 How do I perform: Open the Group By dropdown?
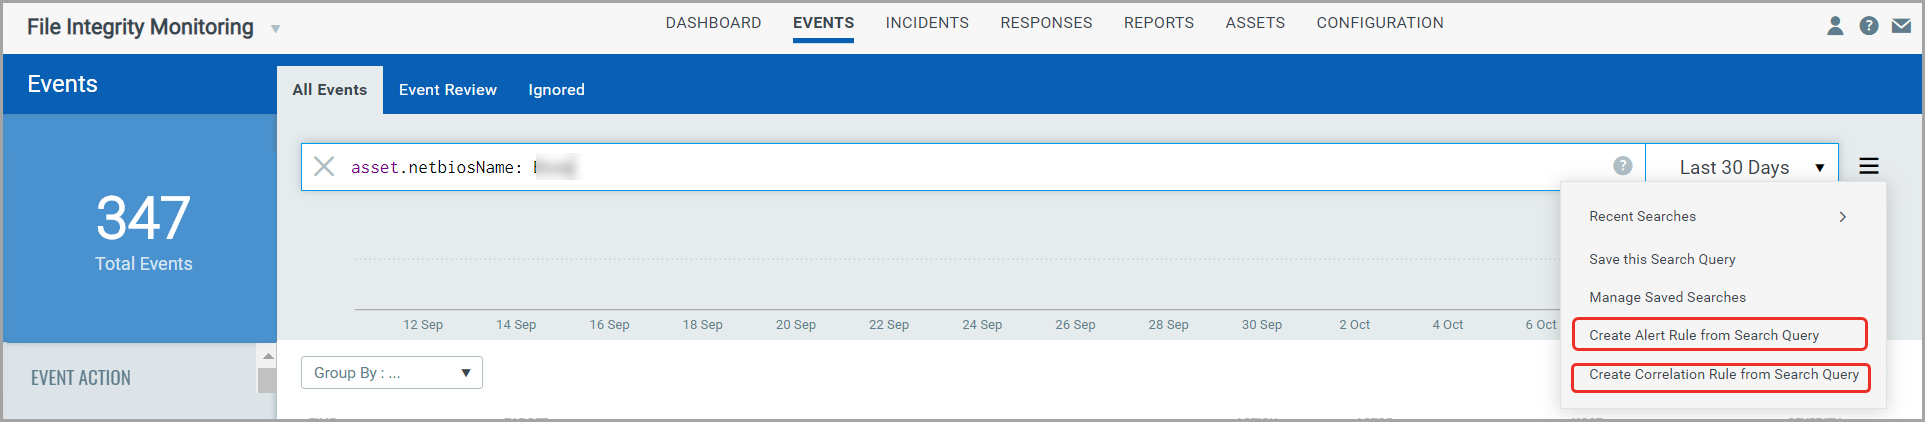[x=392, y=372]
